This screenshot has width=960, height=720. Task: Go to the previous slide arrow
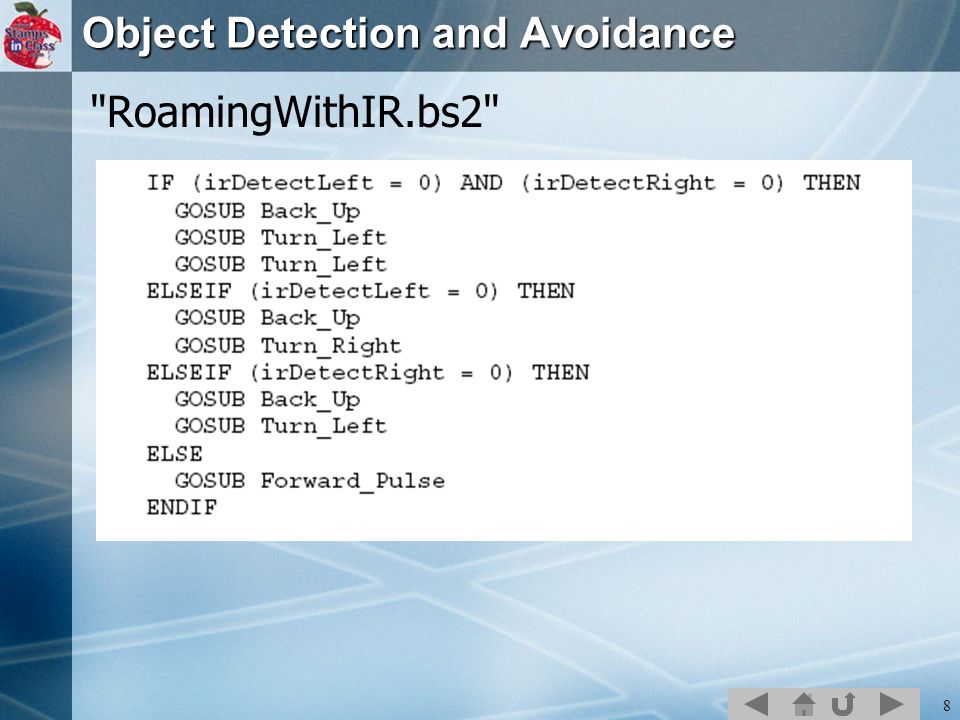[x=756, y=704]
